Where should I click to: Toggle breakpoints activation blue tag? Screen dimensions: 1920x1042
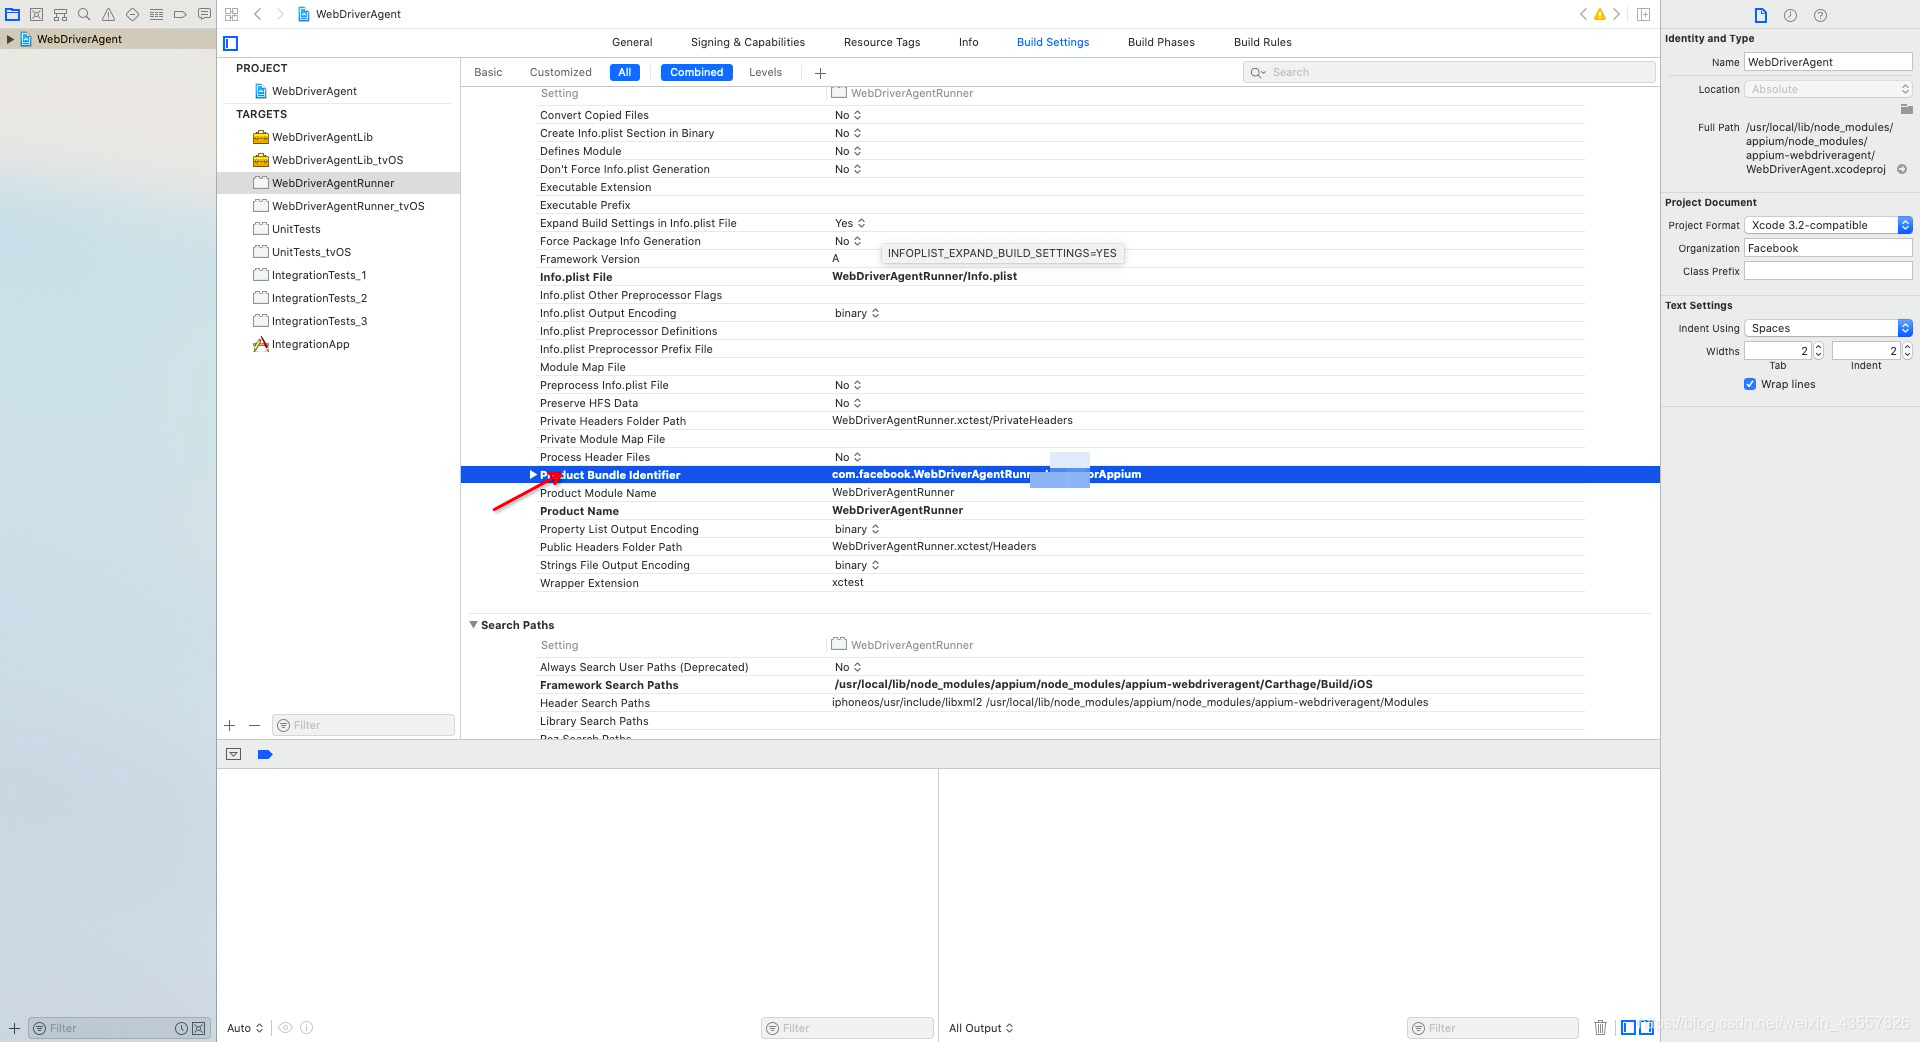(265, 754)
